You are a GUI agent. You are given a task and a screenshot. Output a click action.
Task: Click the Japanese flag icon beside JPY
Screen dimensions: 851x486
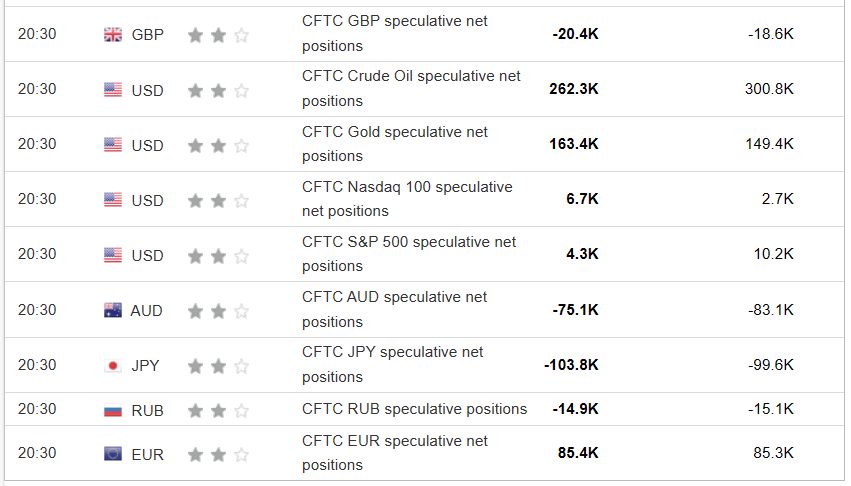pyautogui.click(x=113, y=366)
